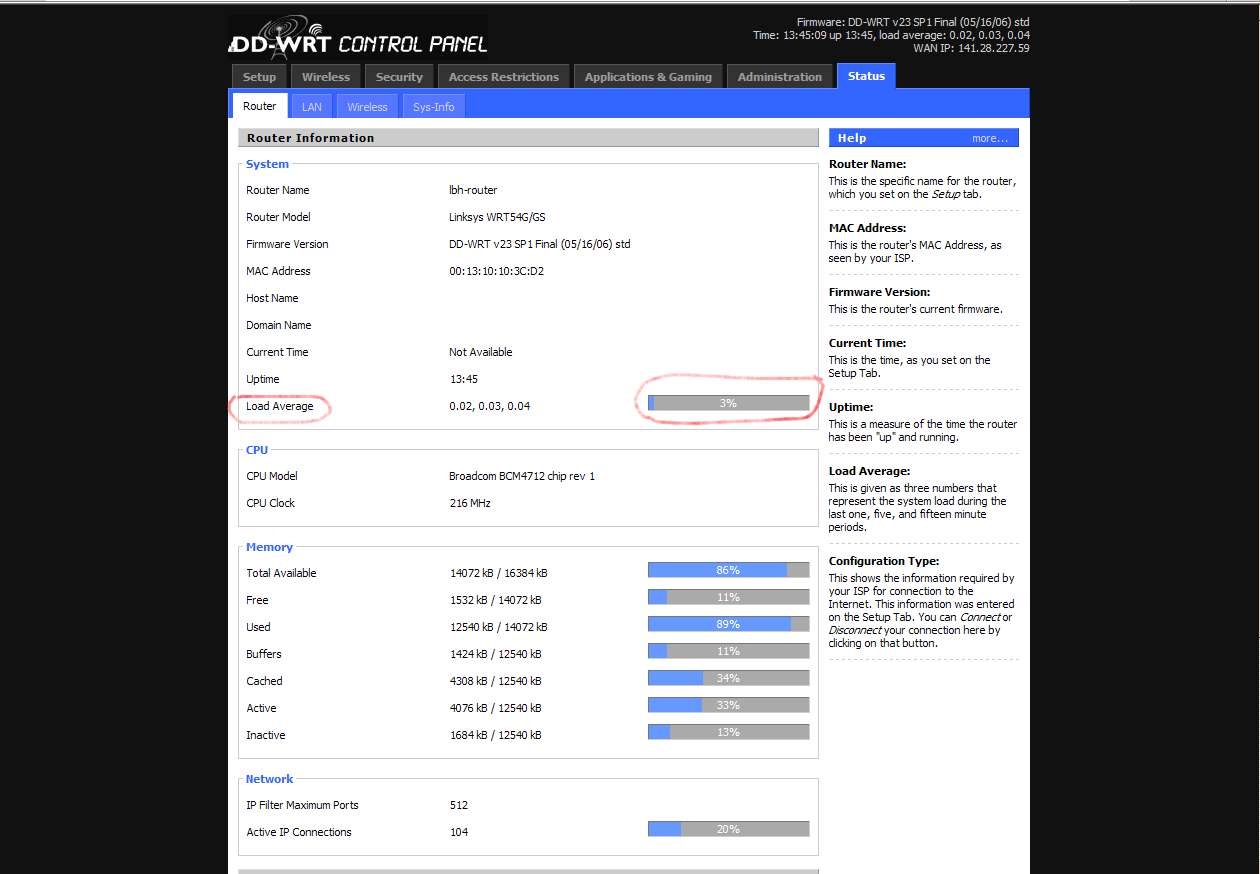1260x874 pixels.
Task: Switch to the Administration tab
Action: (780, 77)
